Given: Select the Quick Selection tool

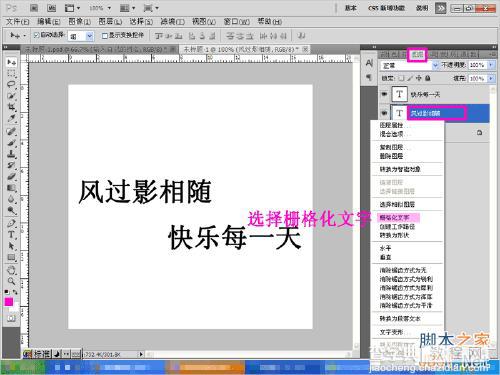Looking at the screenshot, I should point(11,96).
